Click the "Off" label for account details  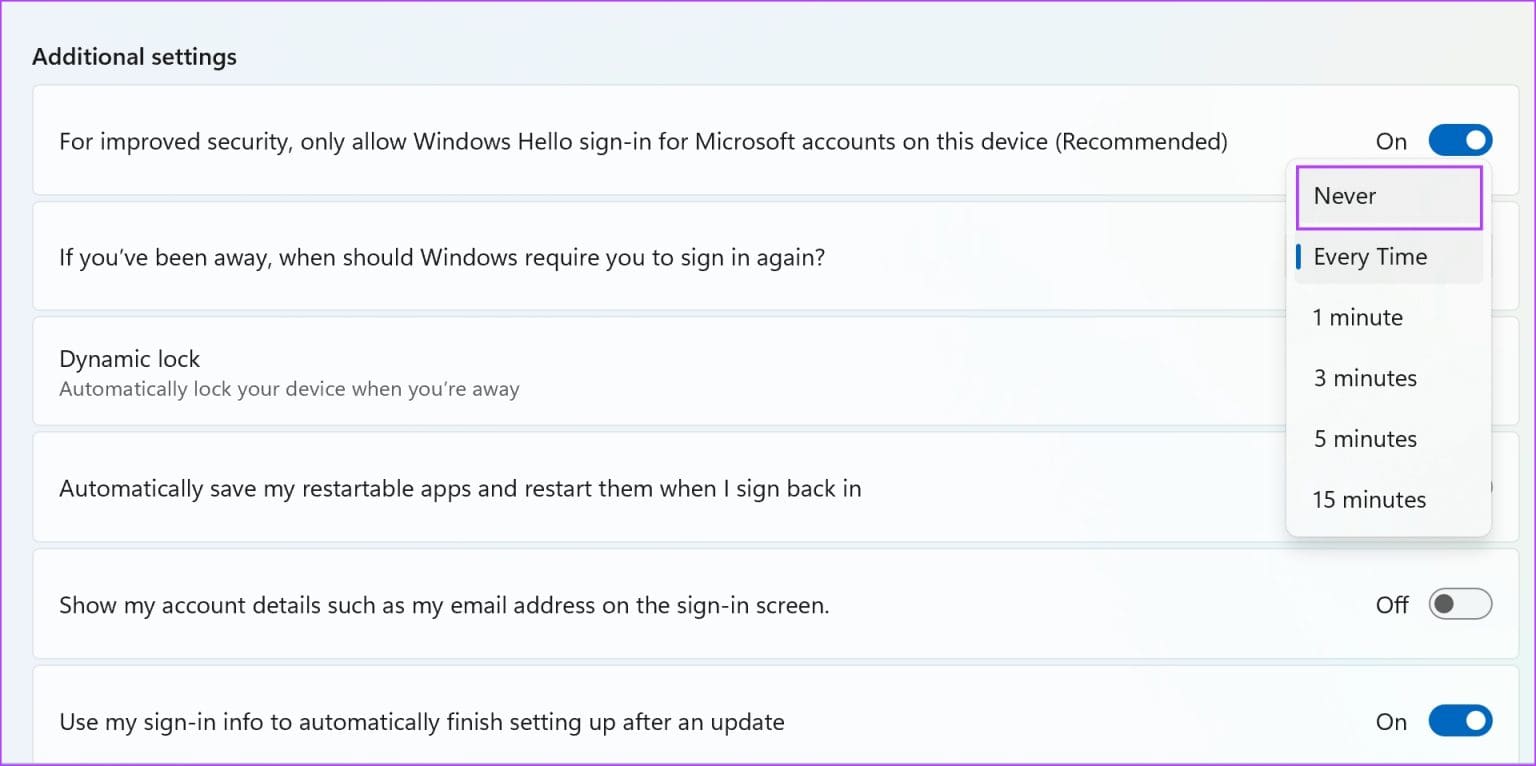tap(1393, 604)
